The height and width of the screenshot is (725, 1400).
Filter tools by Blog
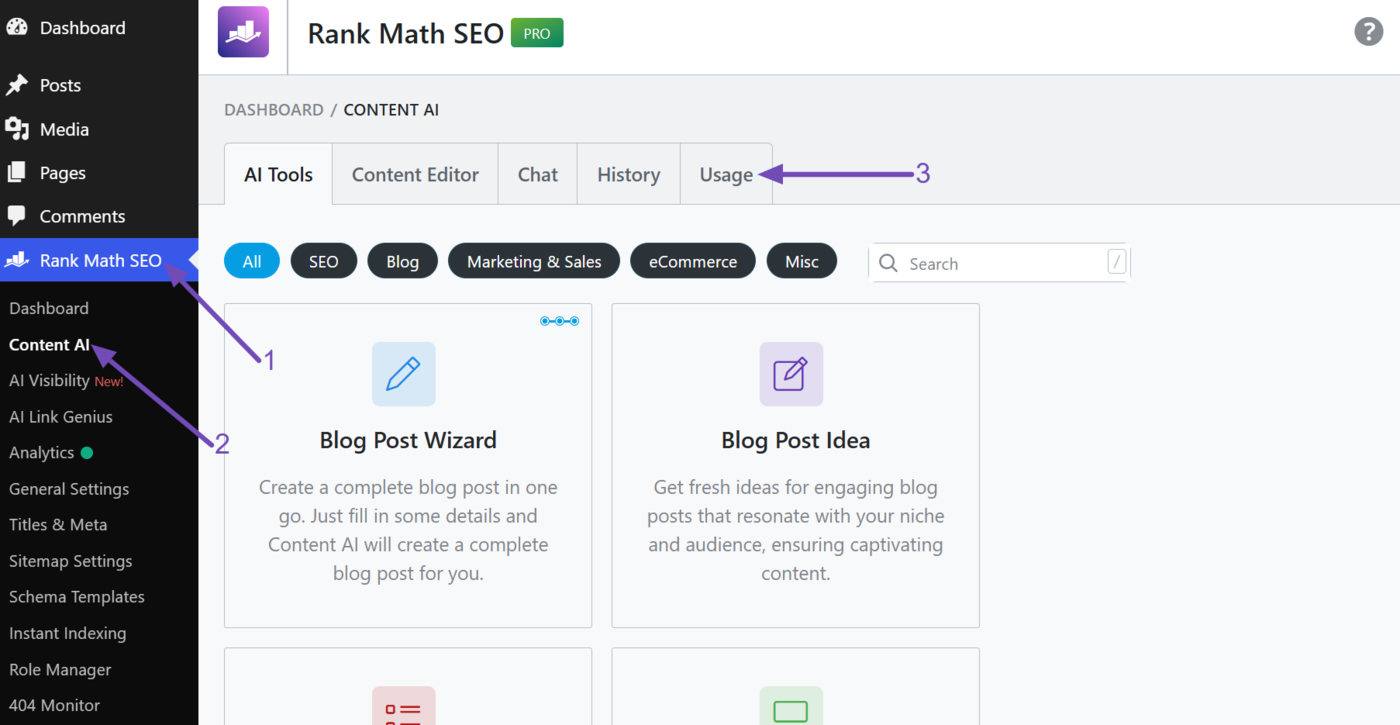(x=403, y=261)
